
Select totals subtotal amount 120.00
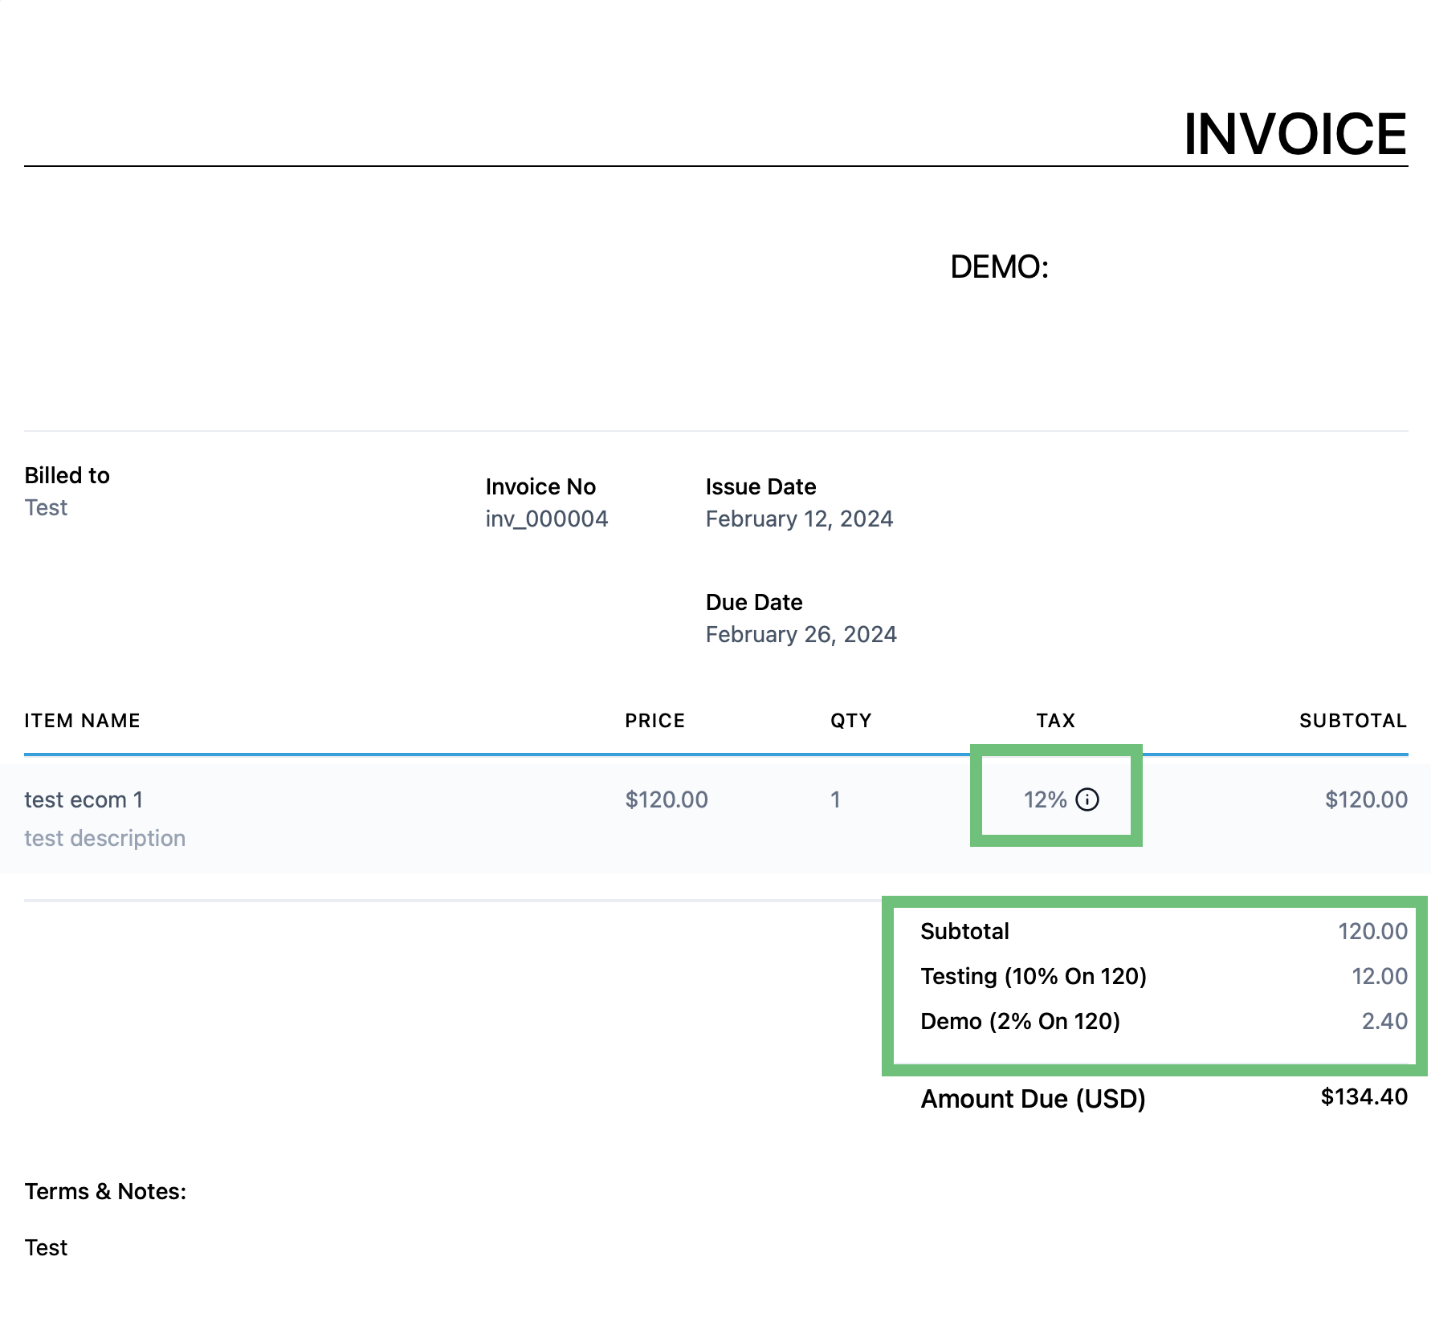(x=1373, y=931)
